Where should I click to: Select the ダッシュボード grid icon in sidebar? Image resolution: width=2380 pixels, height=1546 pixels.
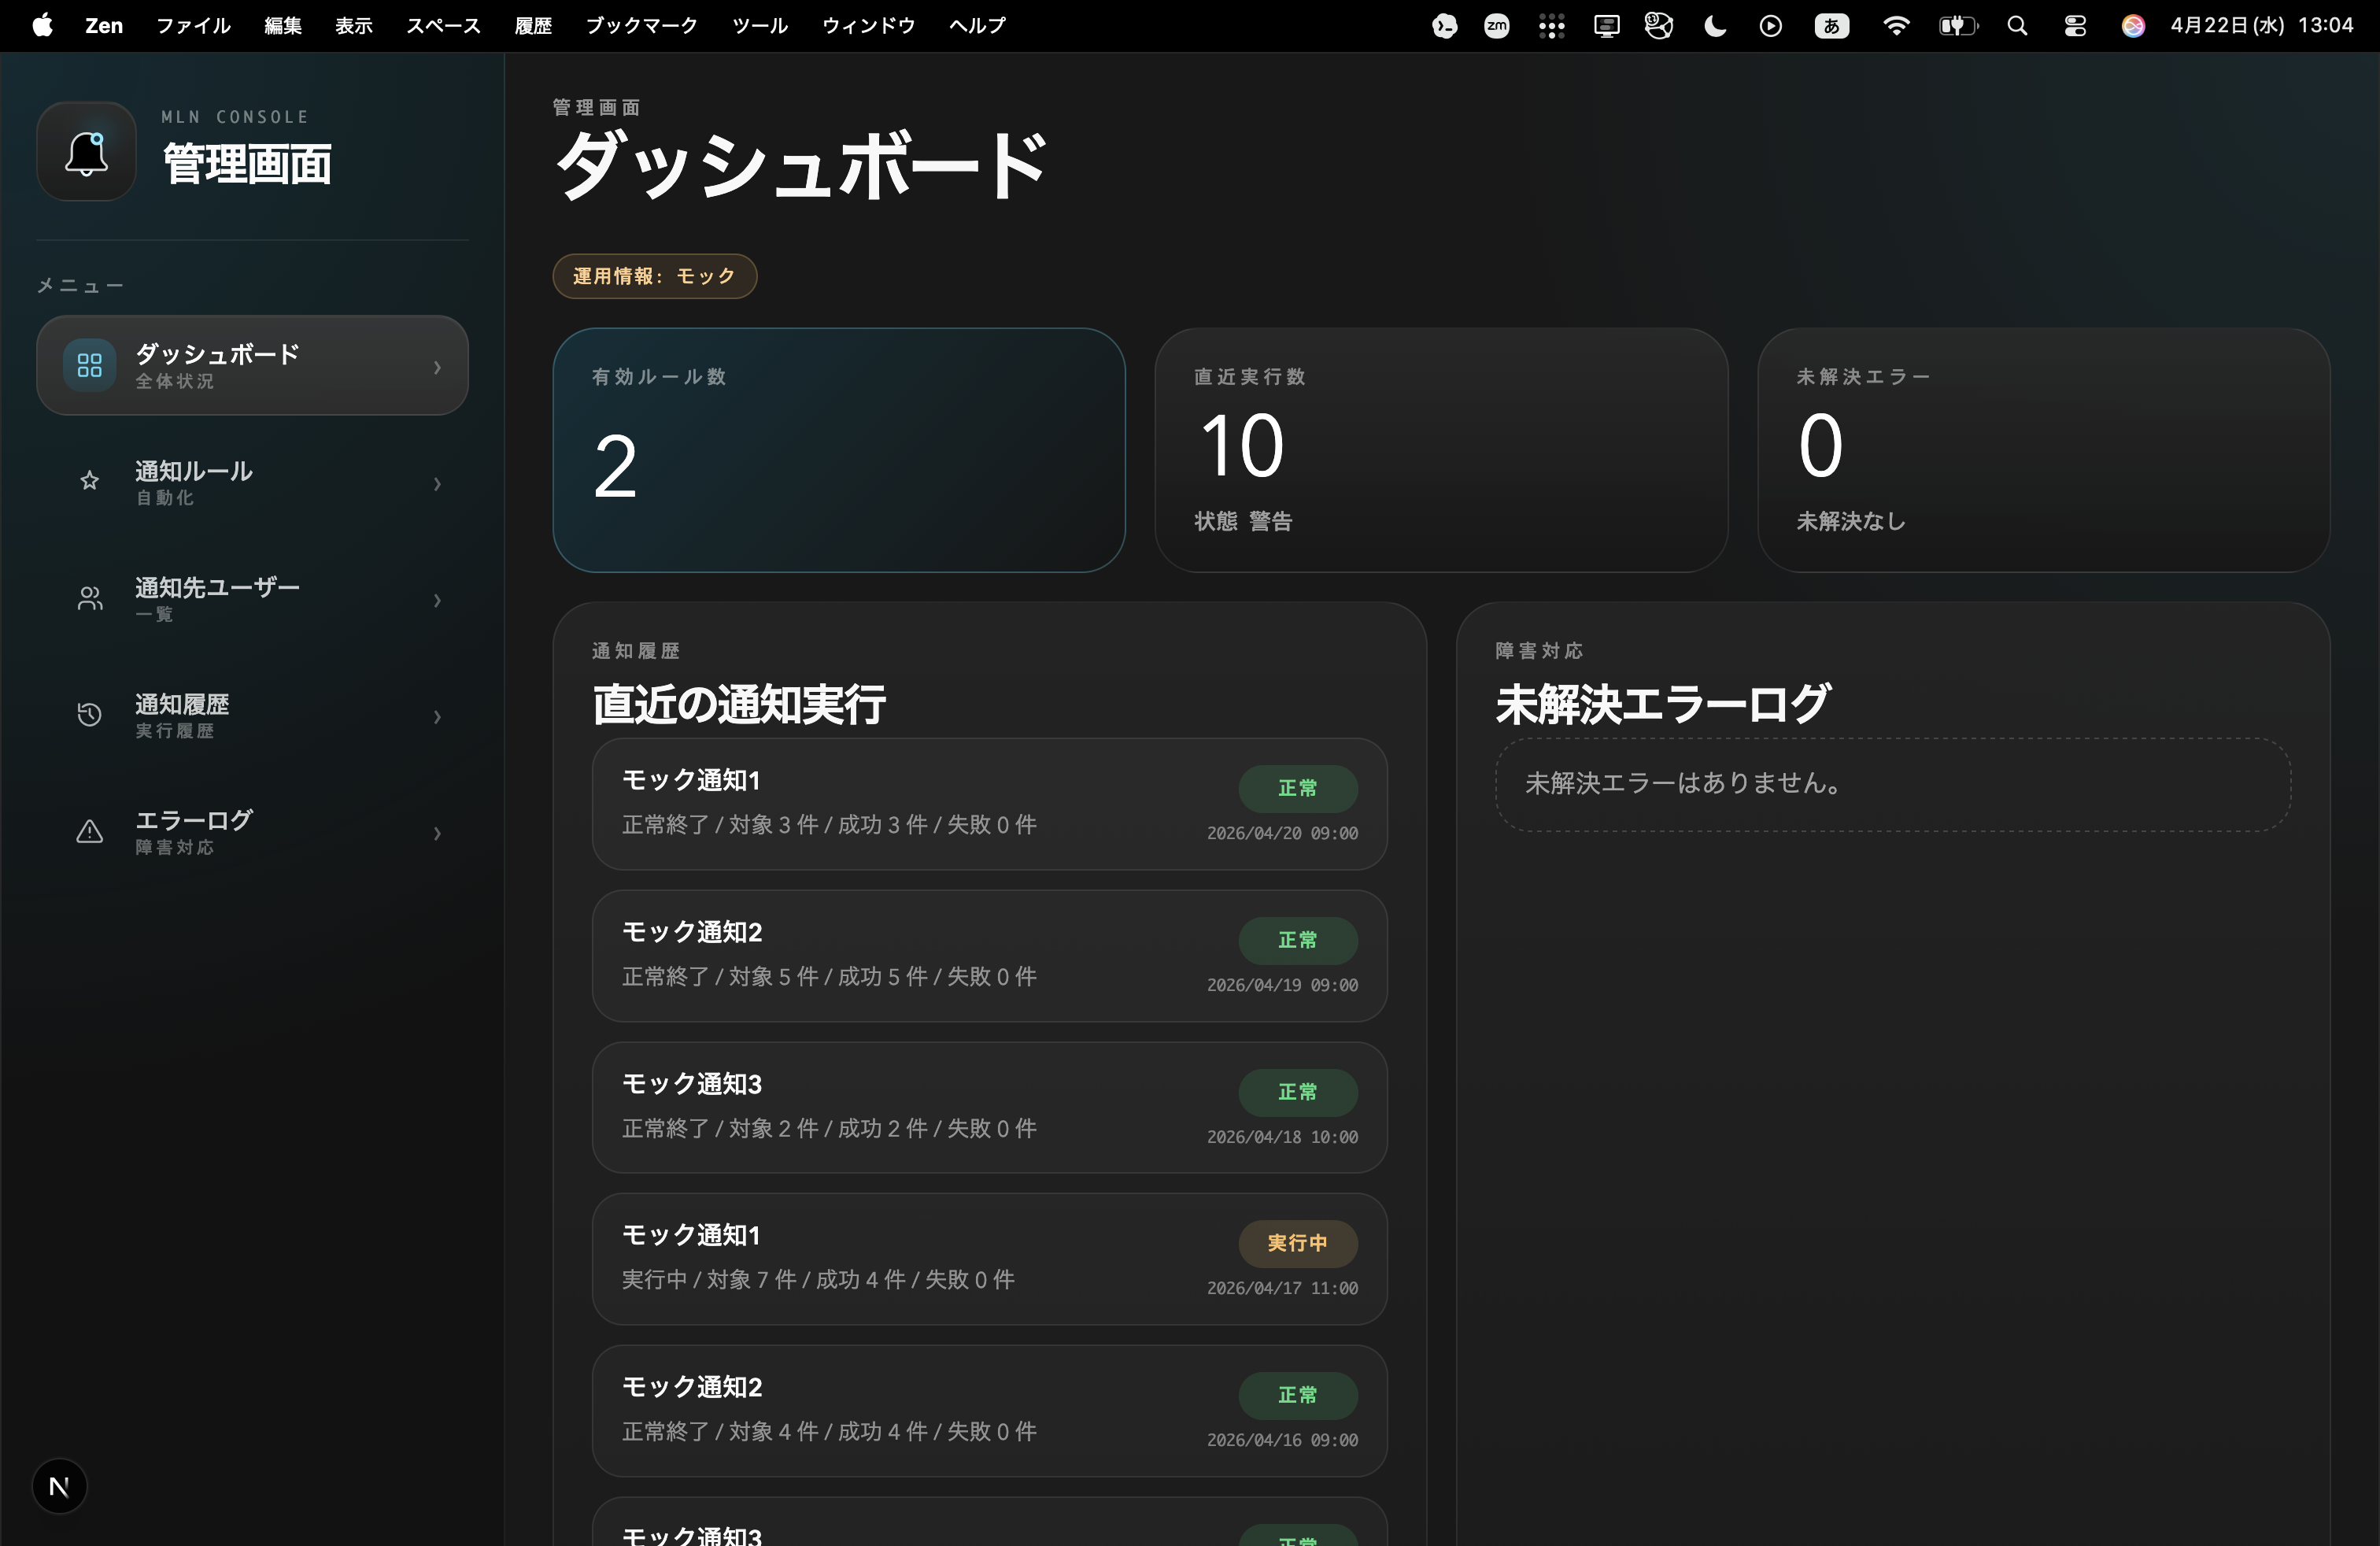(88, 365)
